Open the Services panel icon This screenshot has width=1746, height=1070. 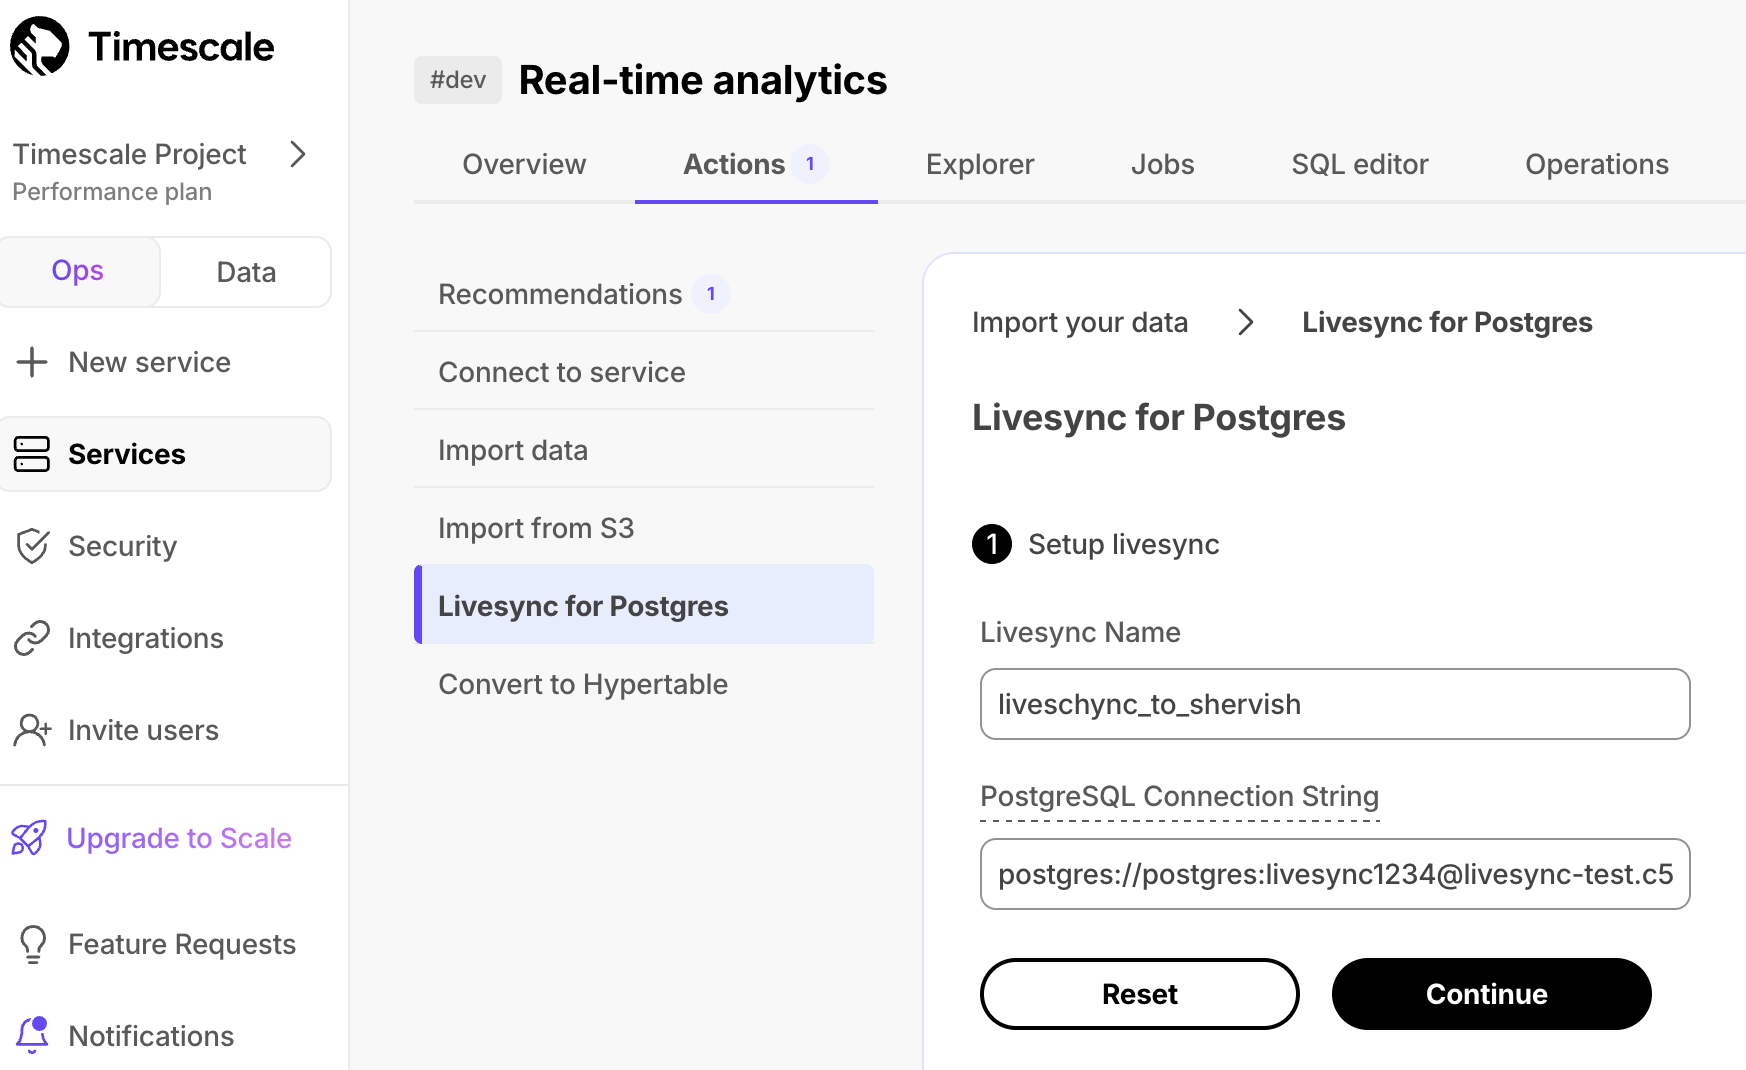tap(33, 454)
